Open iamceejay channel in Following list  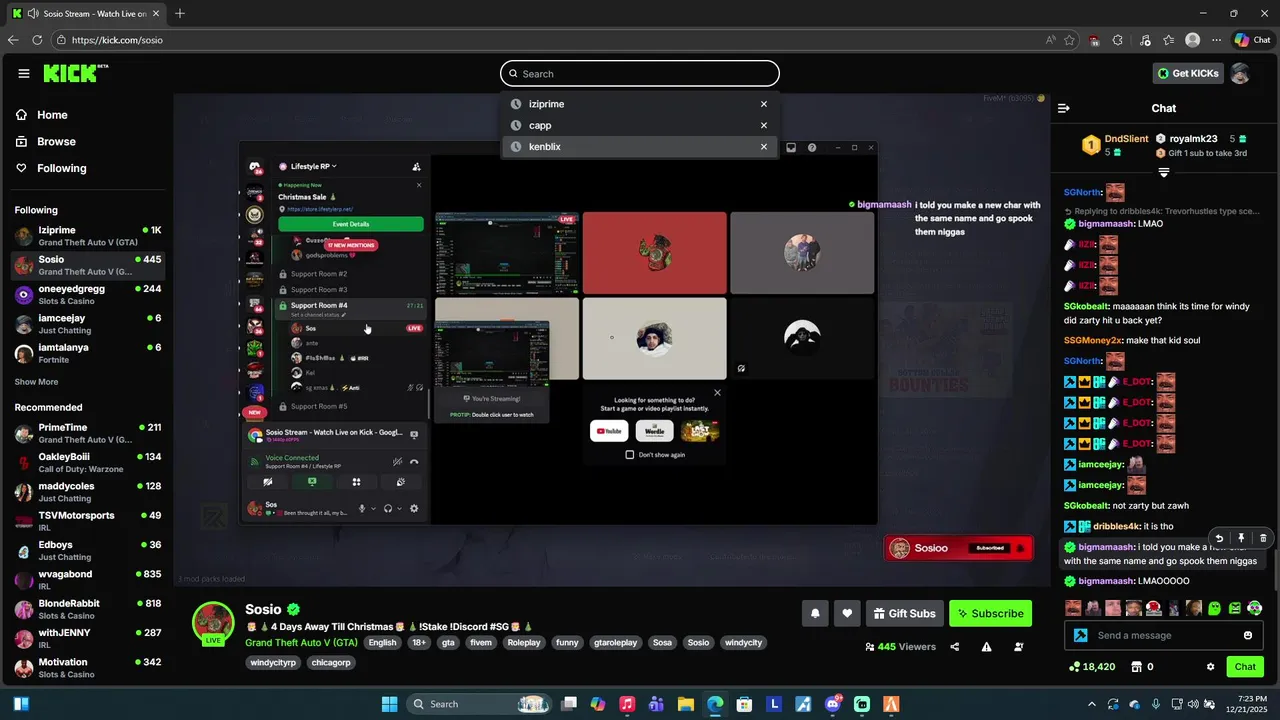coord(88,324)
